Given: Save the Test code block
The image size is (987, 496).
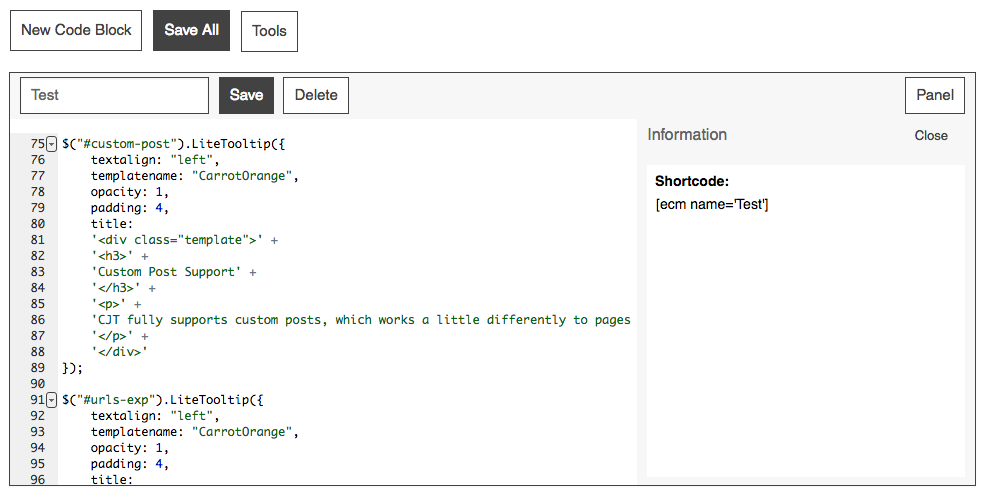Looking at the screenshot, I should tap(246, 96).
